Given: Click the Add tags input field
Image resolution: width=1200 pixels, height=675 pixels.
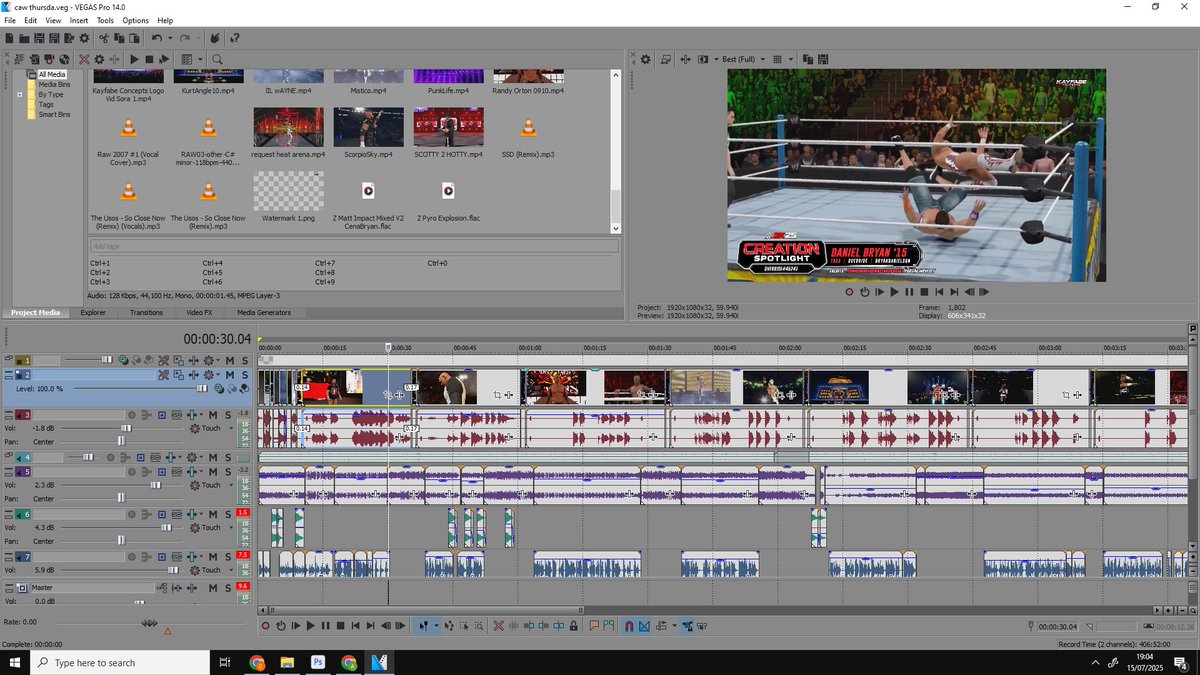Looking at the screenshot, I should pyautogui.click(x=353, y=245).
